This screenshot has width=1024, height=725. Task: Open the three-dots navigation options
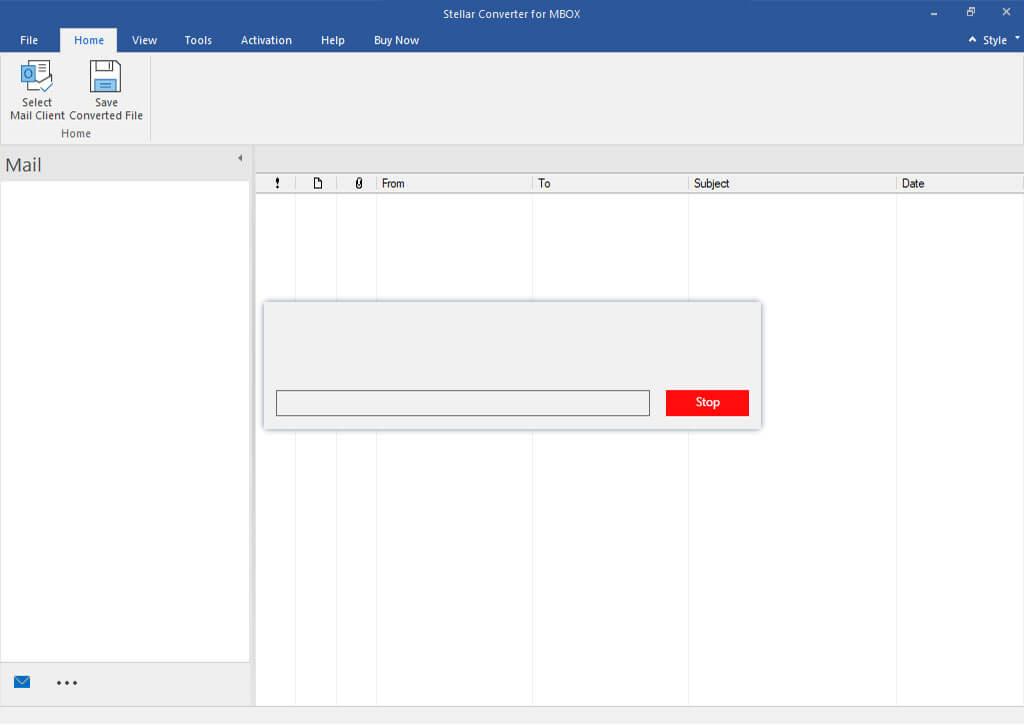[67, 683]
